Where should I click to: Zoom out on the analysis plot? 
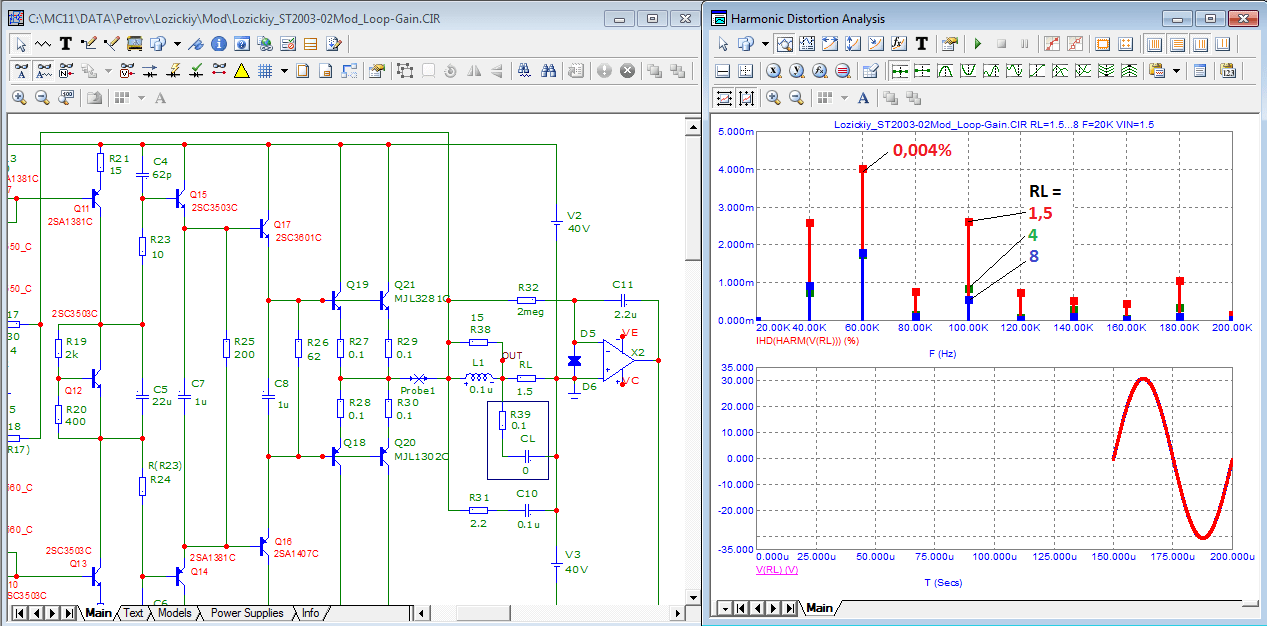[797, 98]
